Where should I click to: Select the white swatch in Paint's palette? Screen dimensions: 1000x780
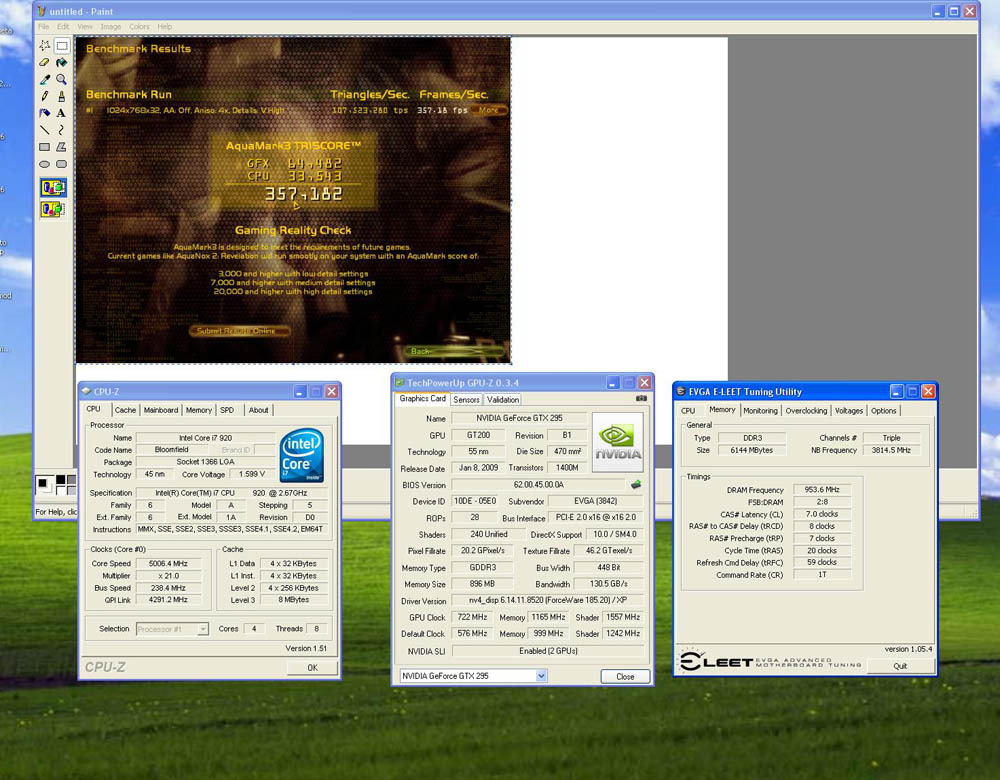coord(61,490)
